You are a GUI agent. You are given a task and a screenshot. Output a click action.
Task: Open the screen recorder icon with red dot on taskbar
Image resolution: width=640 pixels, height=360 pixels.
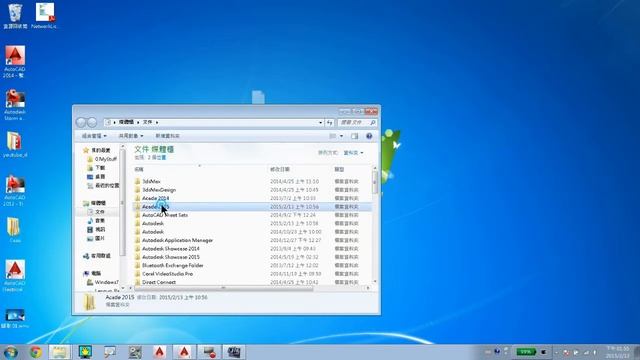(210, 352)
